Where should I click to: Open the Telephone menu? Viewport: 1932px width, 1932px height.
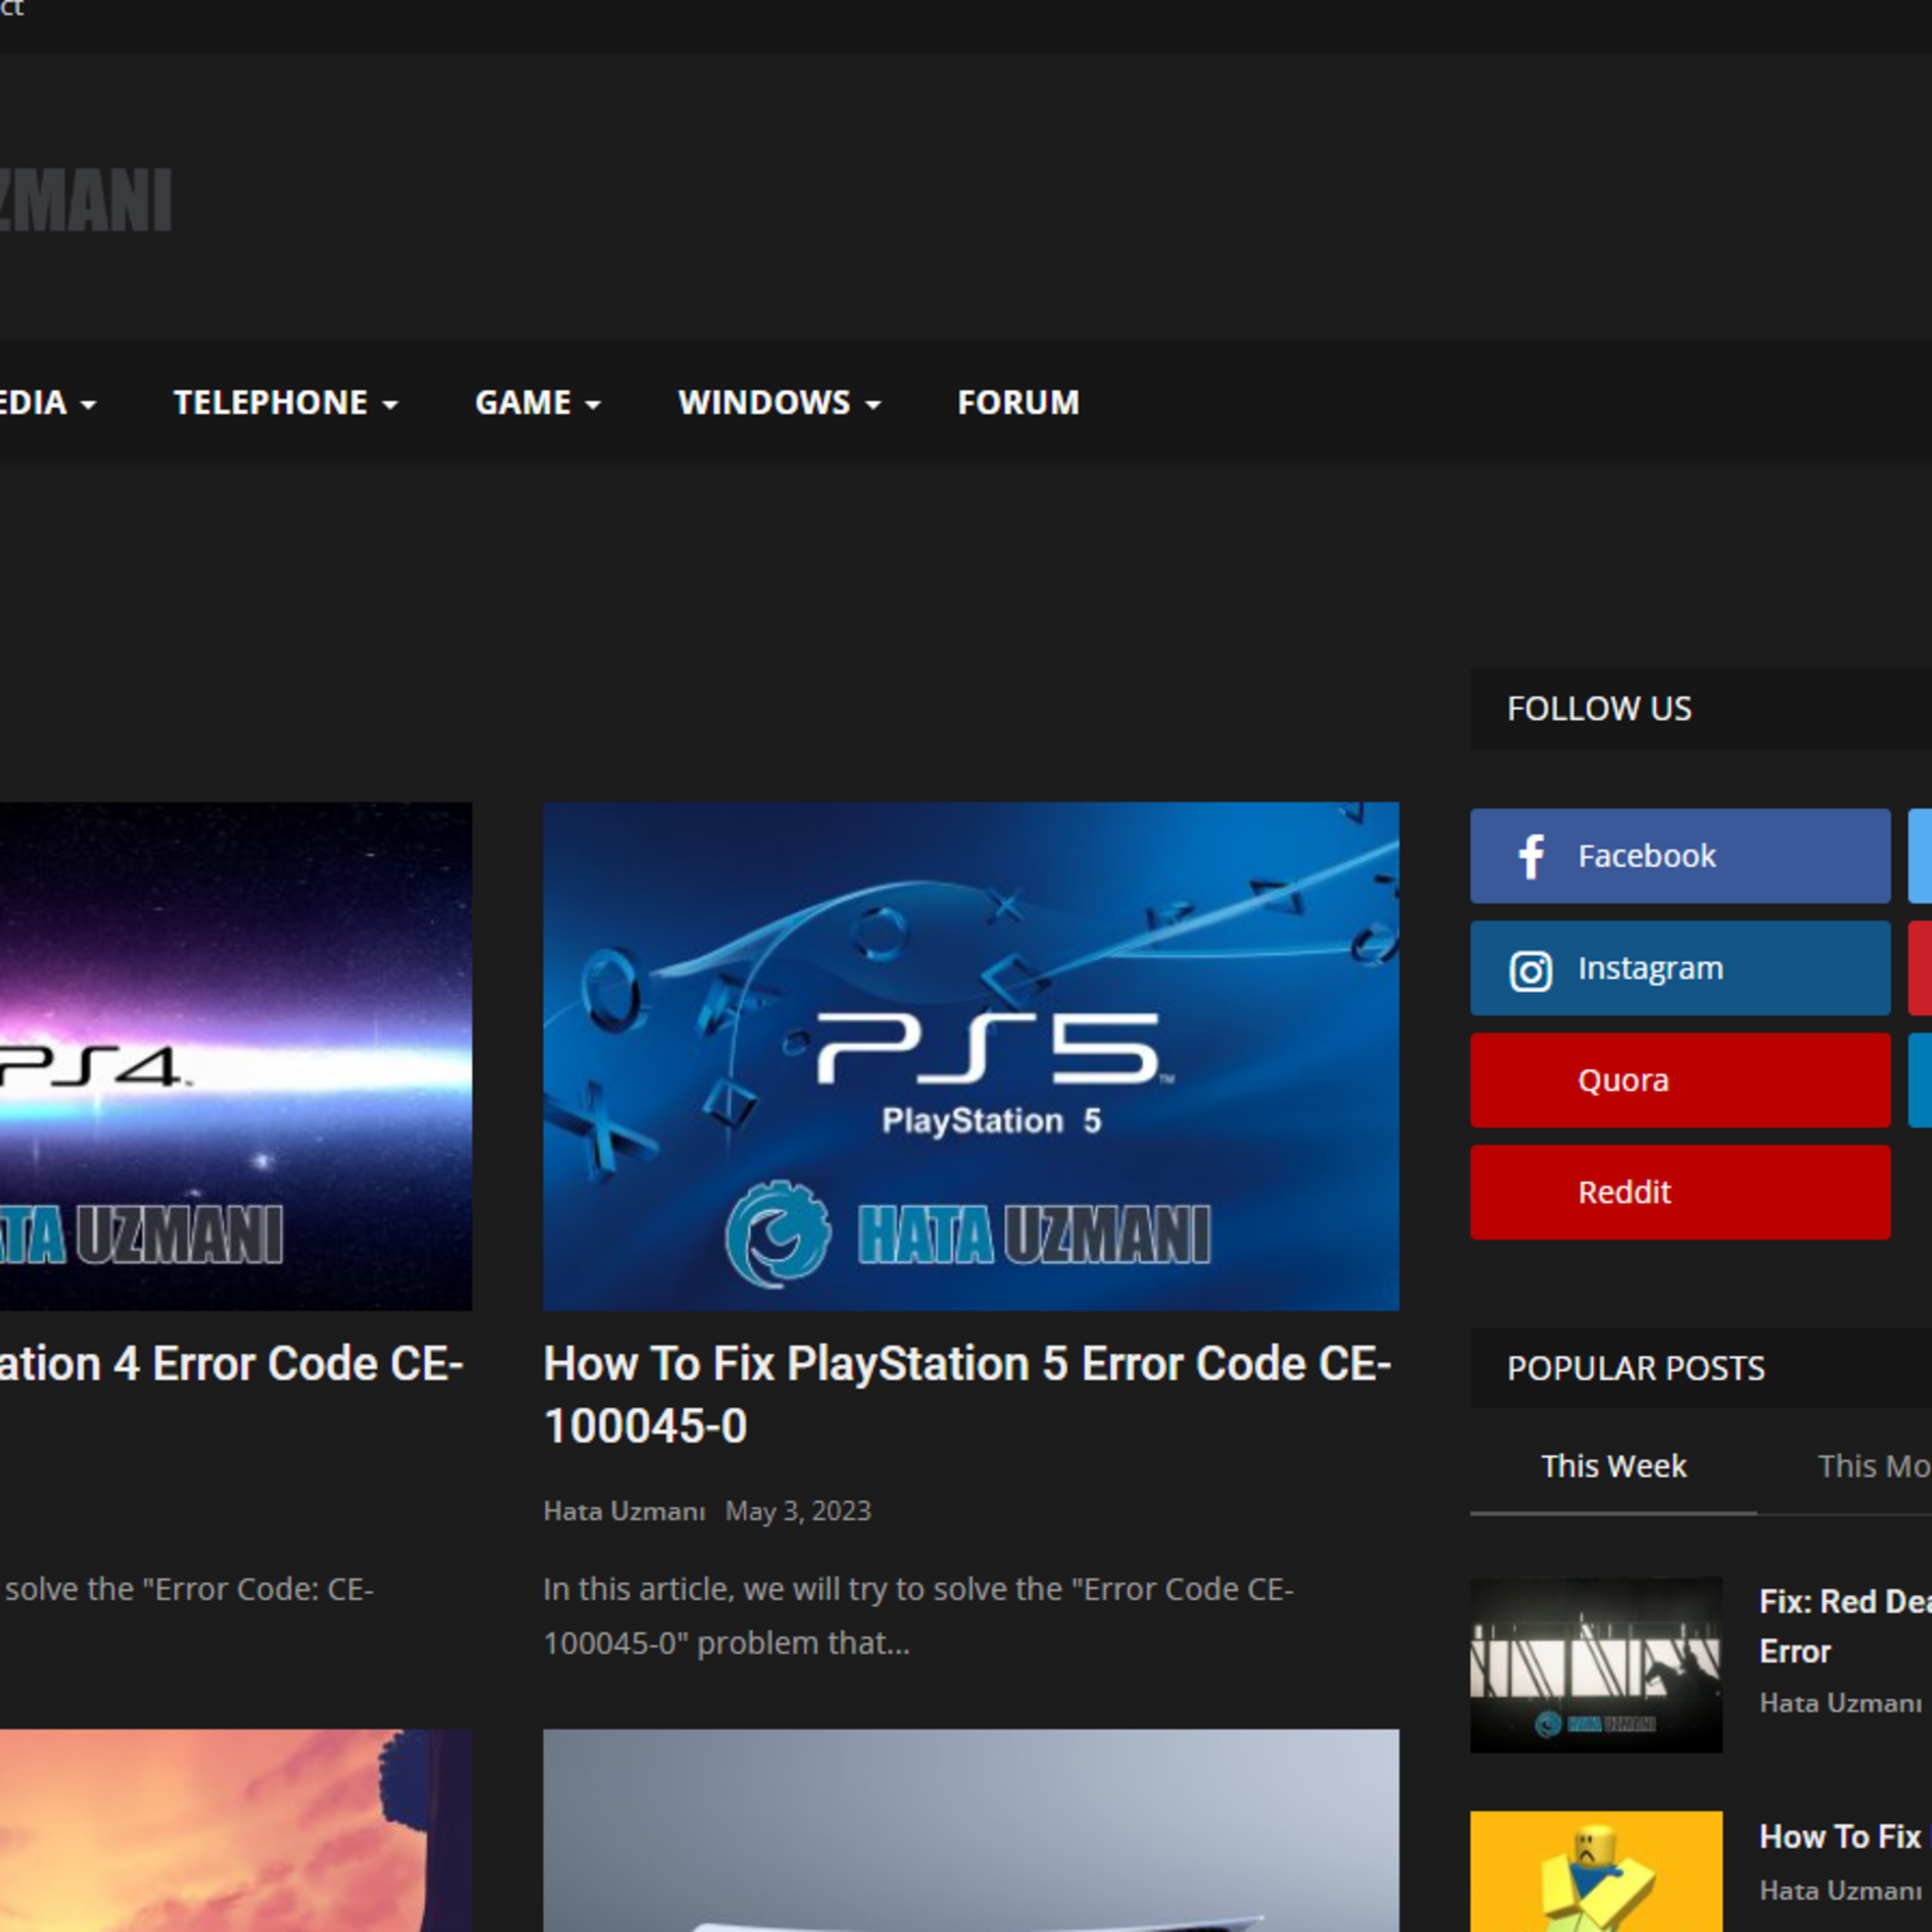pos(286,402)
